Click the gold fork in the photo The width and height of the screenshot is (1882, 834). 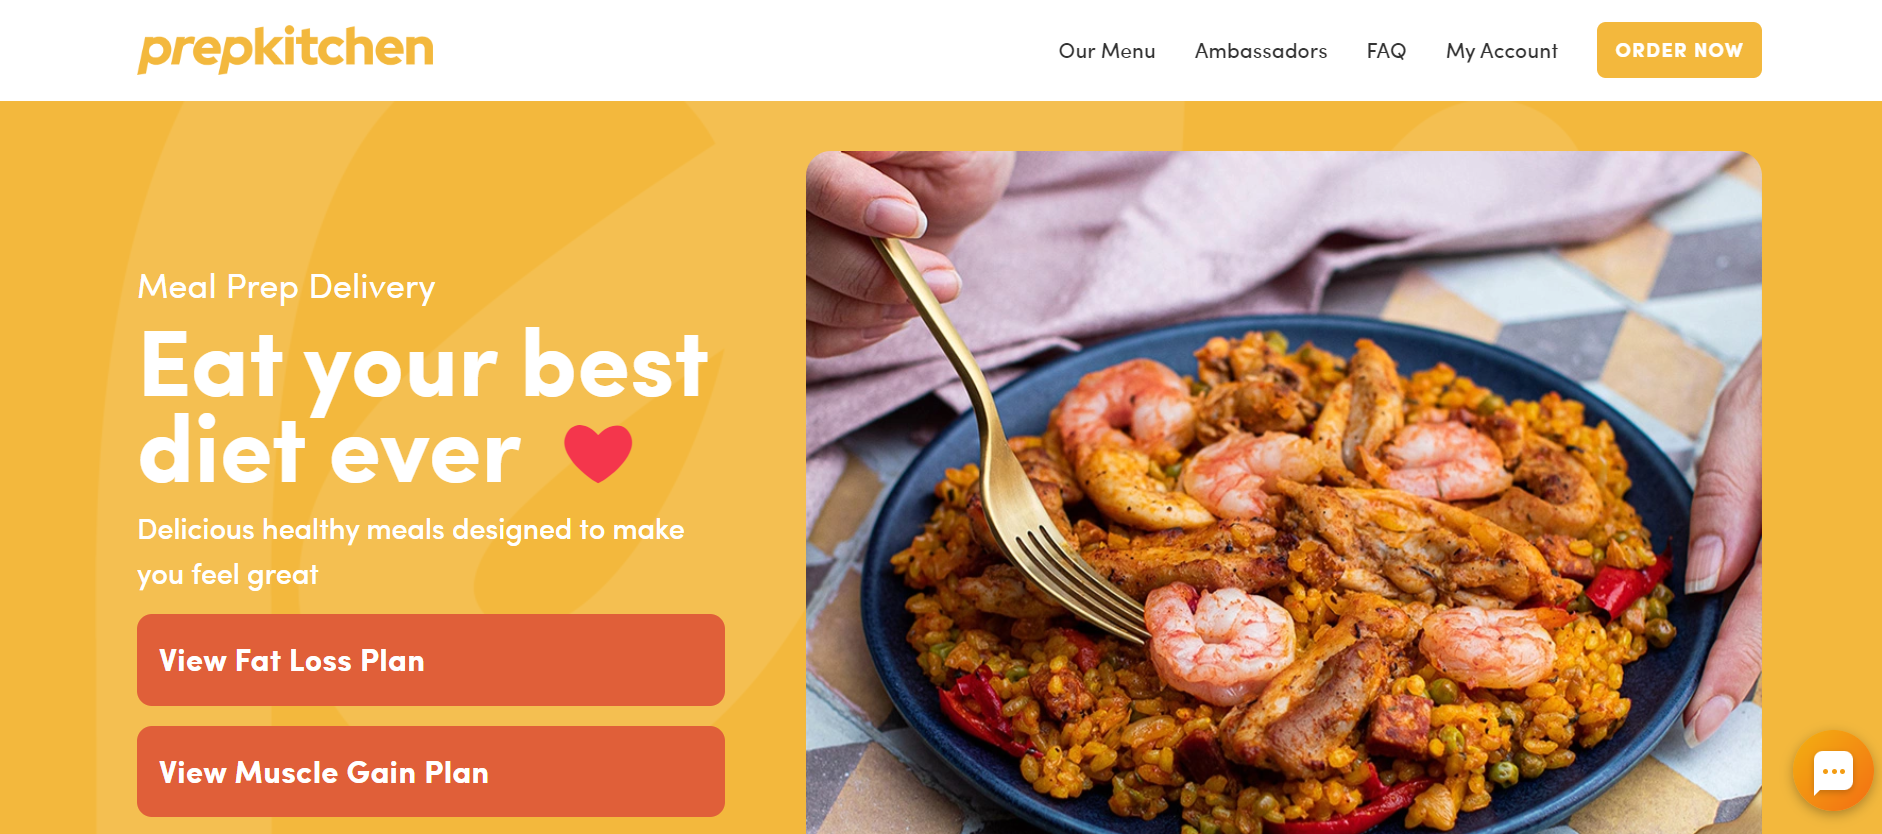point(1010,440)
